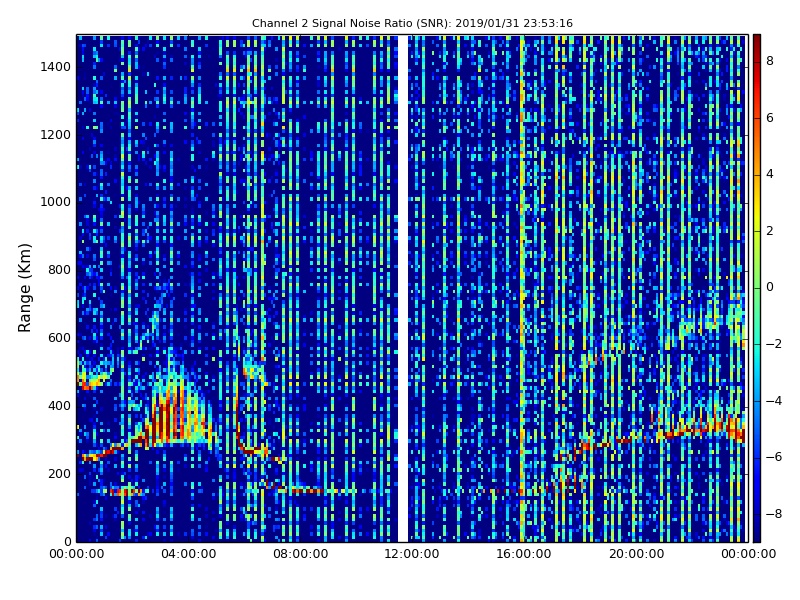The image size is (800, 600).
Task: Click the colorbar label 2
Action: 770,231
